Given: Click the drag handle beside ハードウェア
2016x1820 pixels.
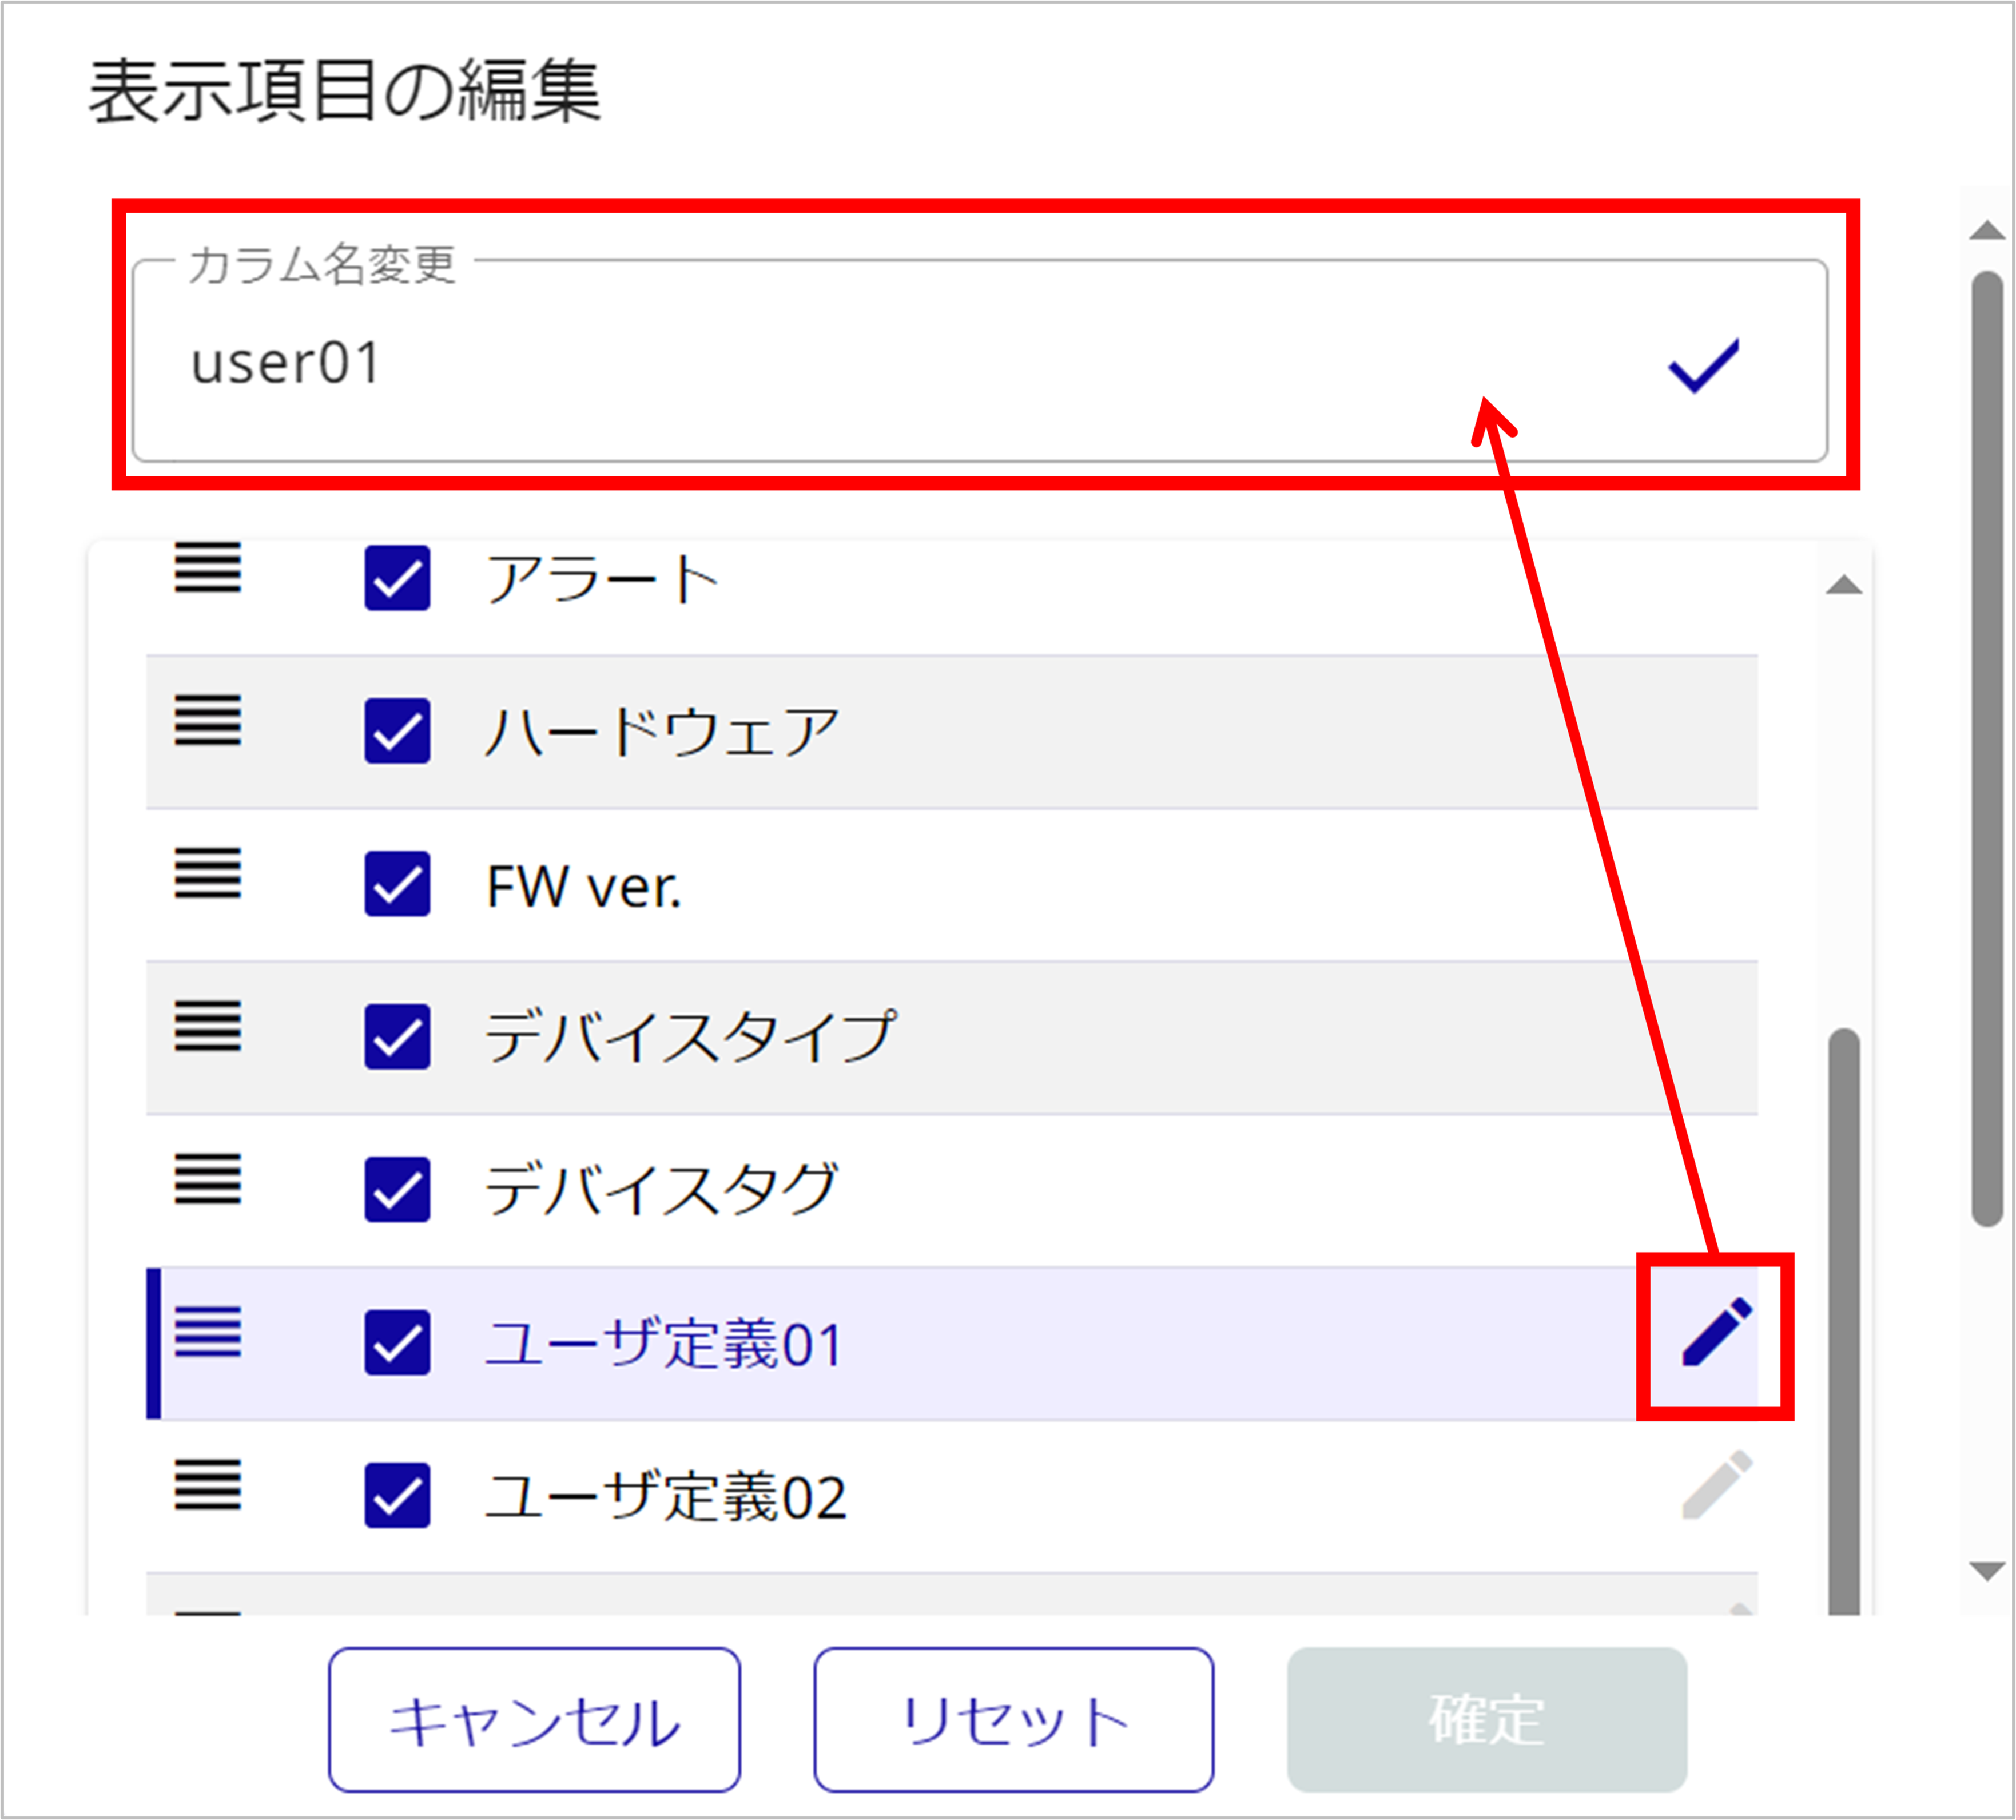Looking at the screenshot, I should 208,721.
